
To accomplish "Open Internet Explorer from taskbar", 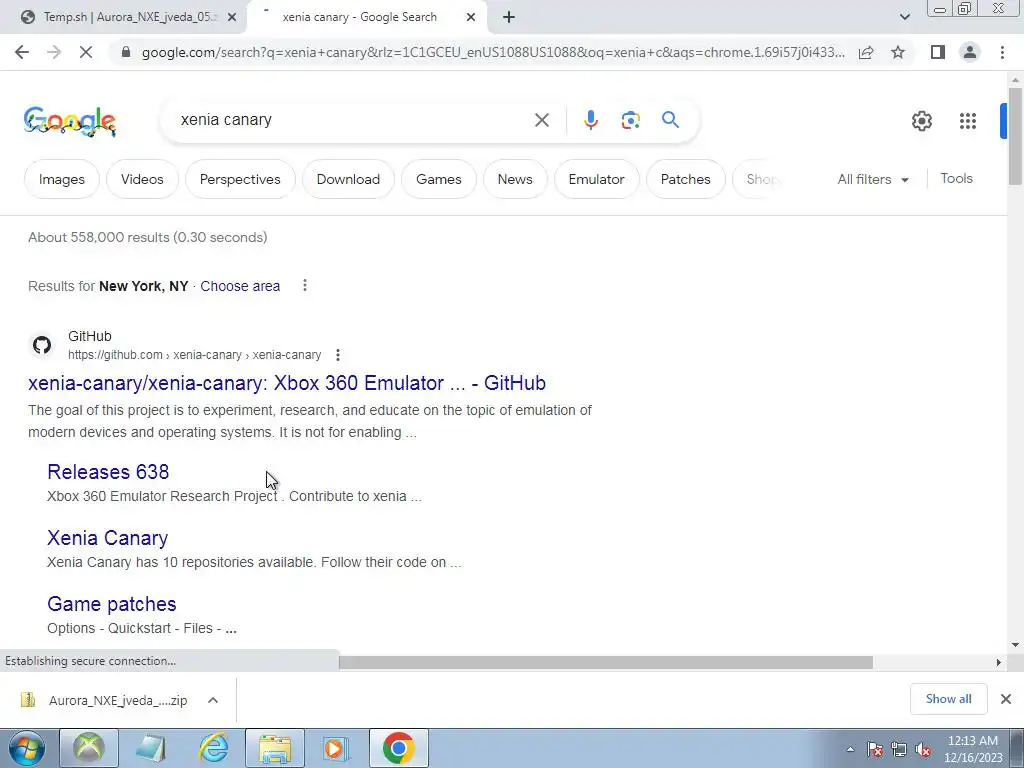I will tap(213, 748).
